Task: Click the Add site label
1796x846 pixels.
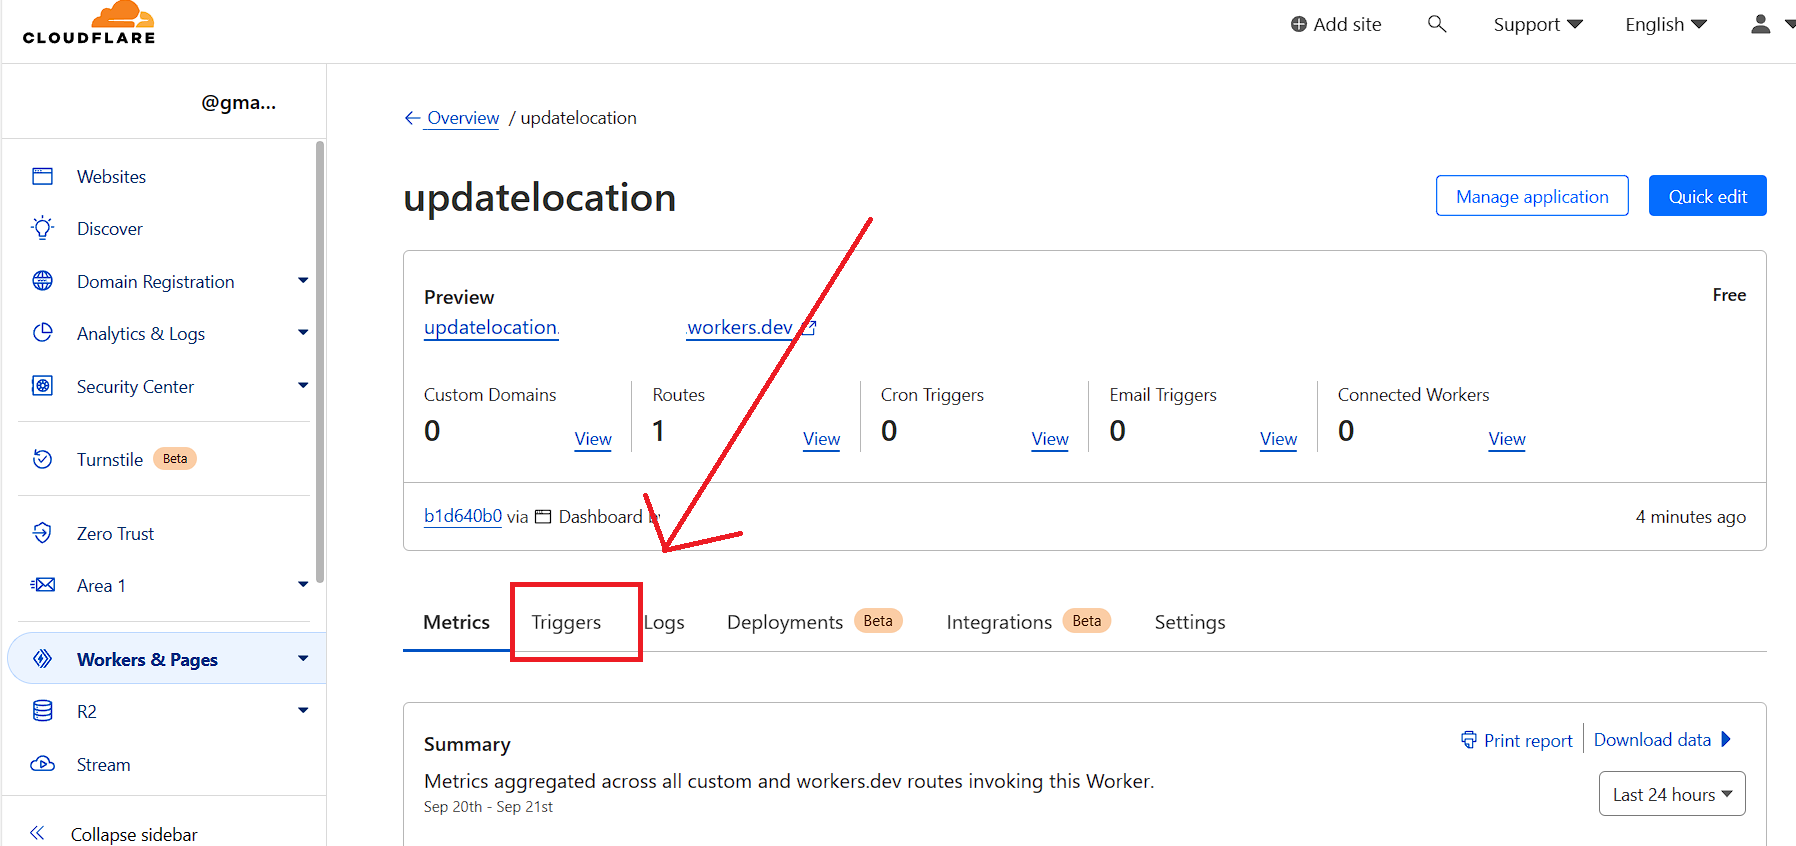Action: pyautogui.click(x=1347, y=24)
